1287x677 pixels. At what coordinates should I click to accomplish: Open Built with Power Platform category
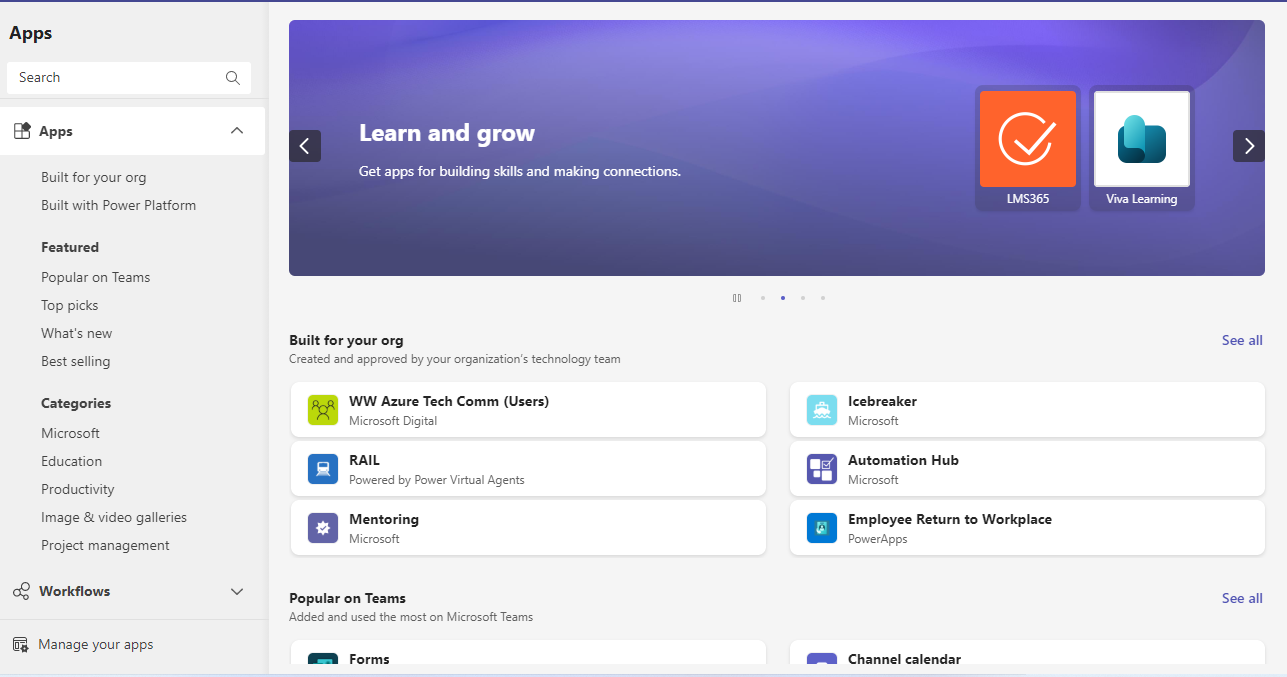coord(119,205)
